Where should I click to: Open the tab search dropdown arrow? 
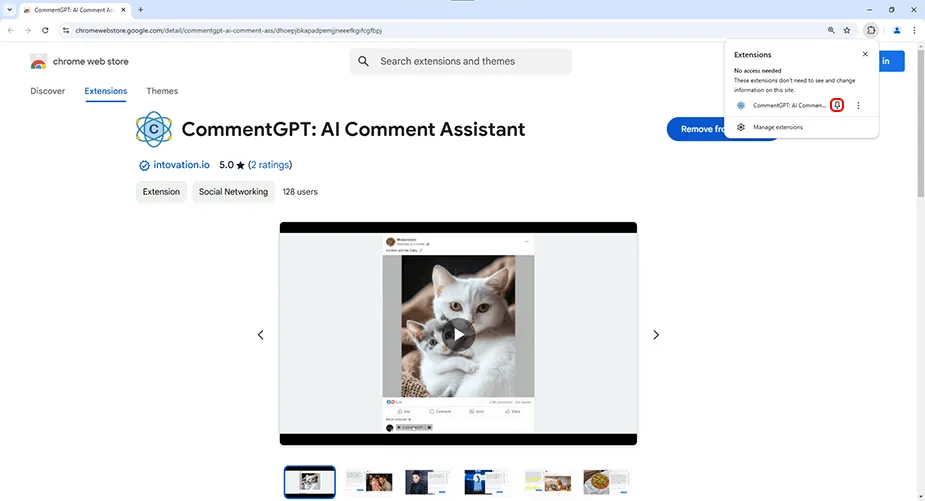tap(9, 9)
